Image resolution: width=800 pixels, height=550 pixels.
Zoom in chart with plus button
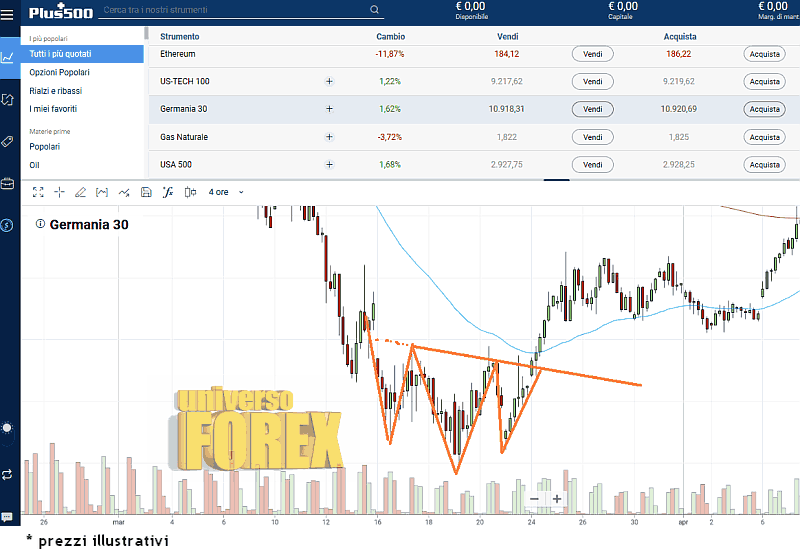click(x=557, y=498)
